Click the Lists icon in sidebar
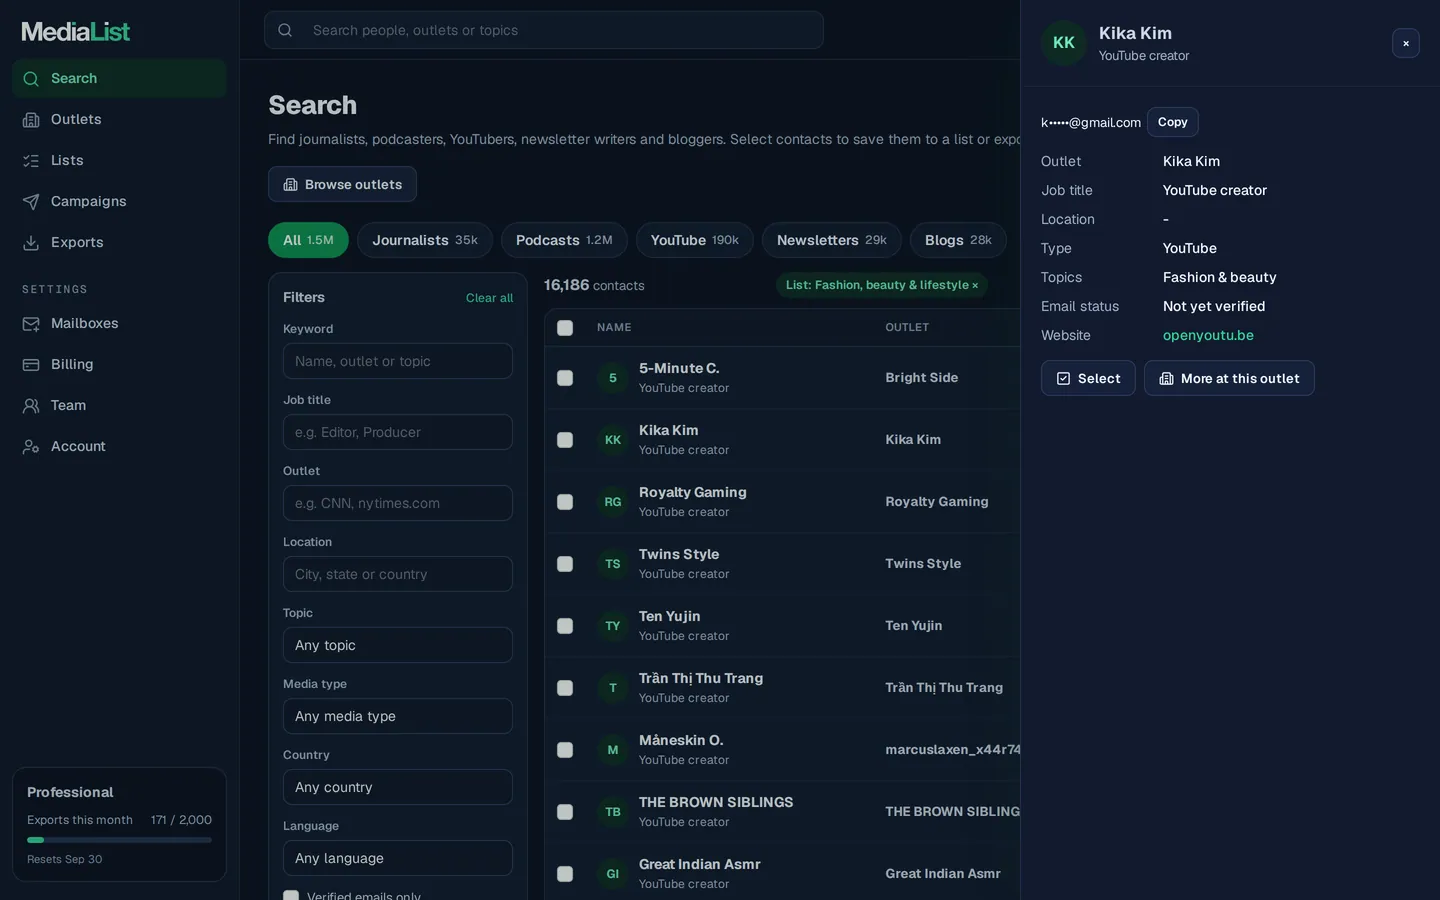This screenshot has height=900, width=1440. pyautogui.click(x=31, y=161)
